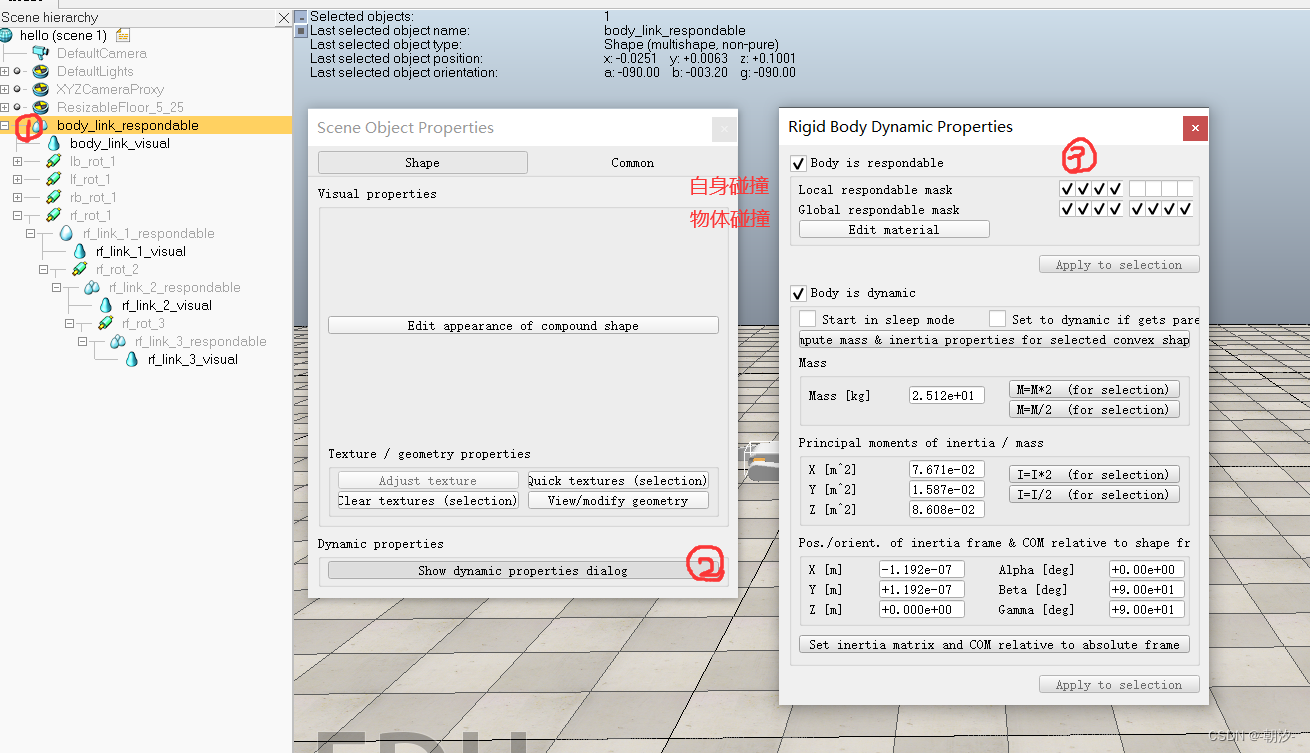Click the body_link_respondable shape icon

(40, 125)
